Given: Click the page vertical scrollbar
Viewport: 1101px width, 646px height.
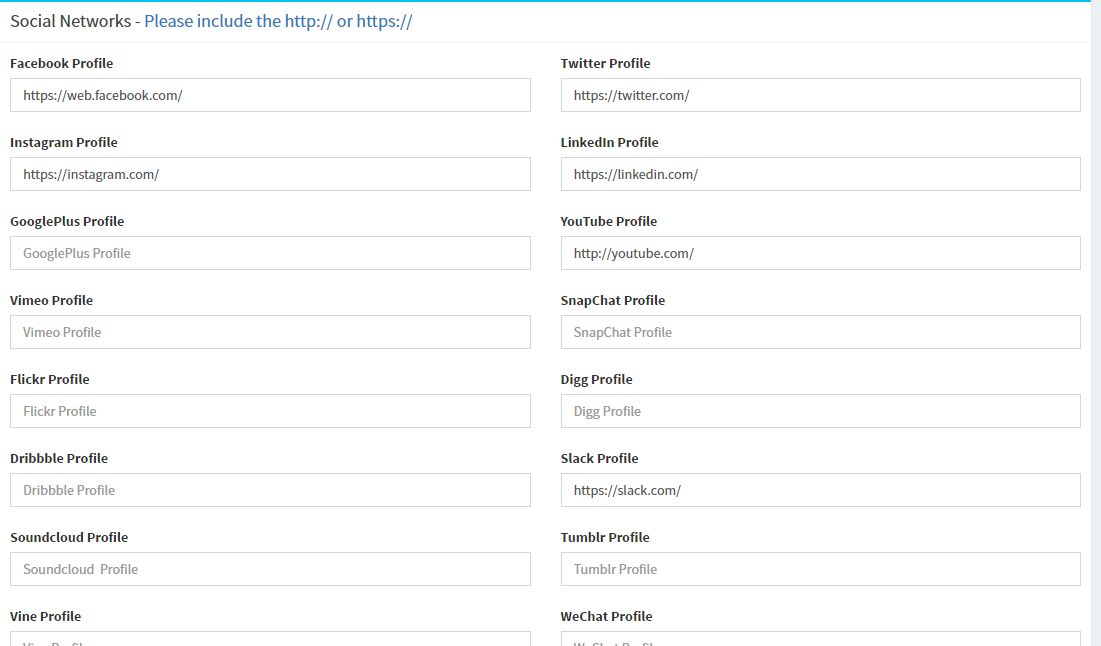Looking at the screenshot, I should tap(1095, 323).
